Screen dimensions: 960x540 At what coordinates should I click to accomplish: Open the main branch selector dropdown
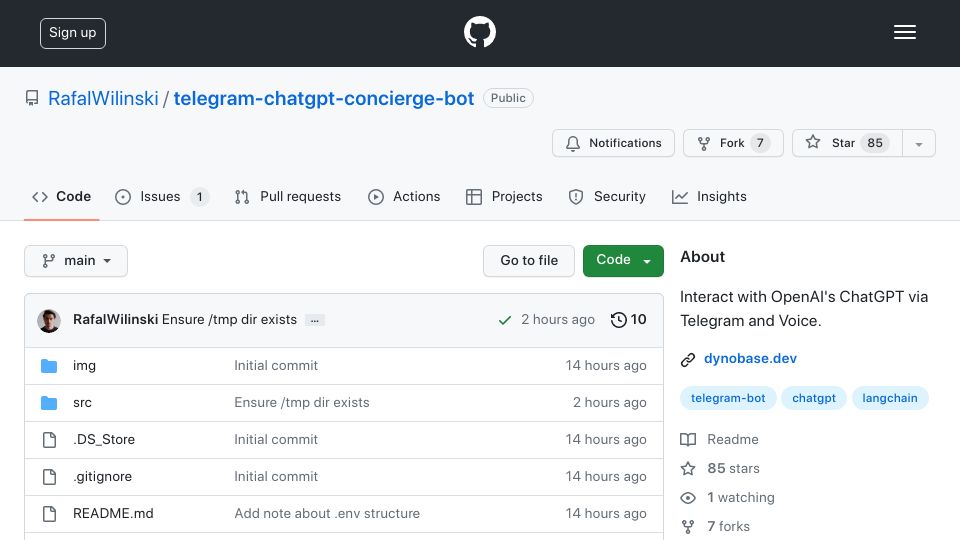[x=76, y=261]
